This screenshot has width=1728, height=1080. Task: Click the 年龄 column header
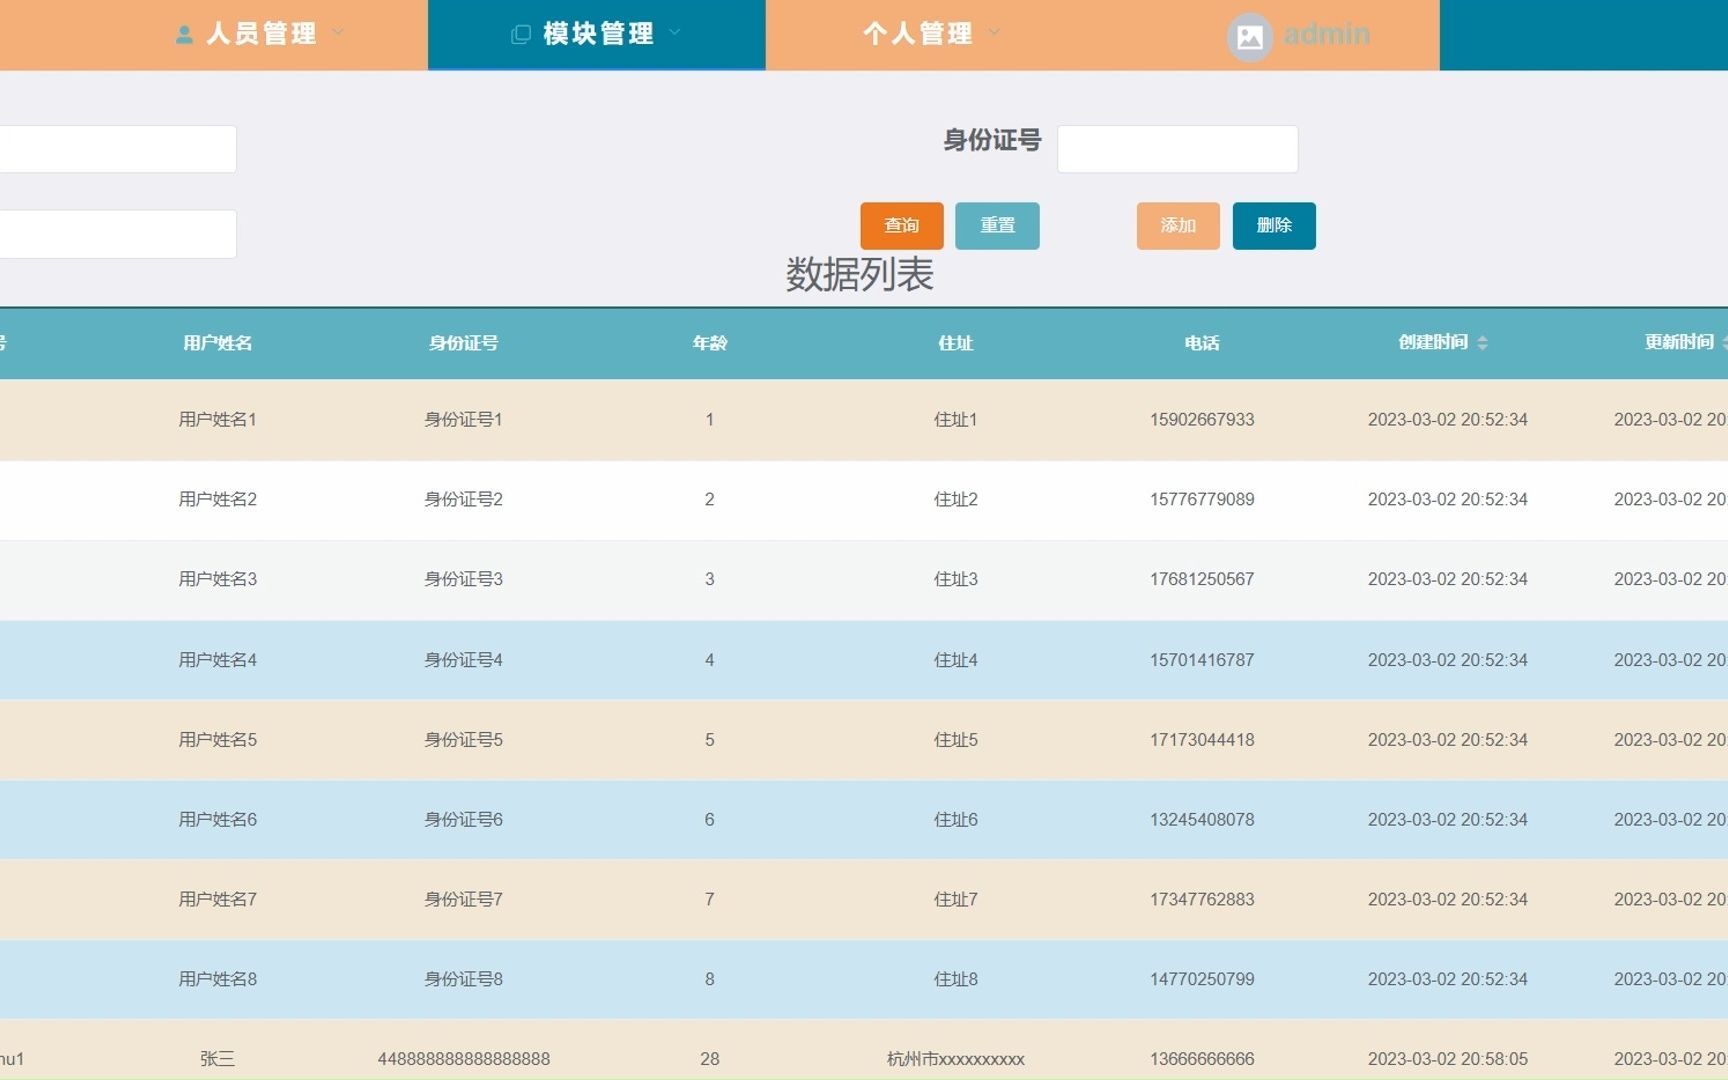pos(710,343)
